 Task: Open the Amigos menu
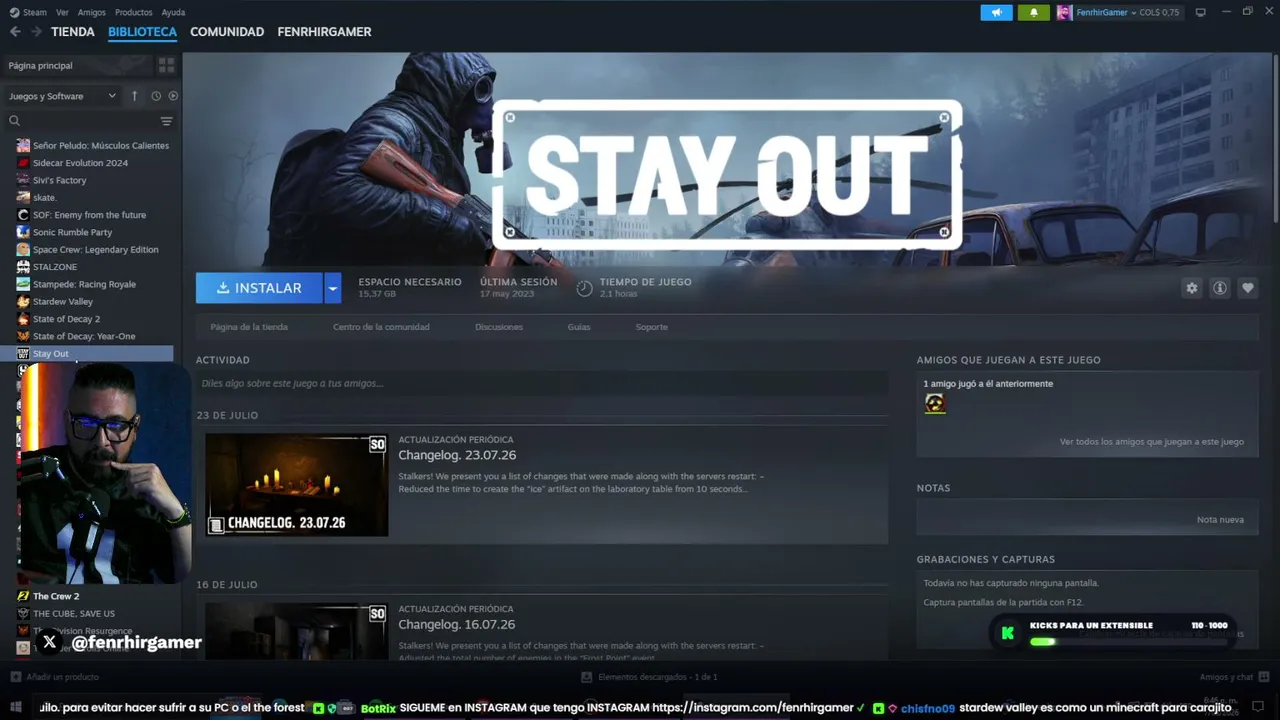point(91,12)
